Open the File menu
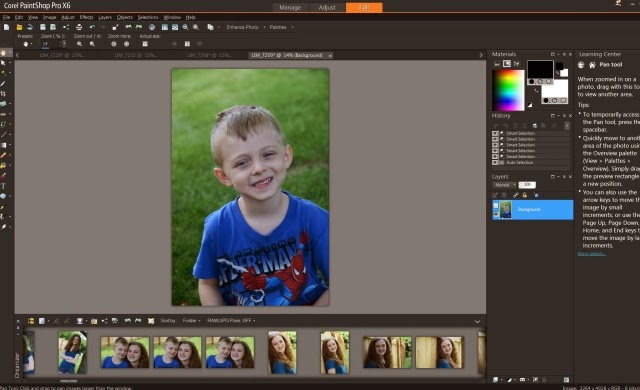The image size is (640, 390). pyautogui.click(x=6, y=17)
